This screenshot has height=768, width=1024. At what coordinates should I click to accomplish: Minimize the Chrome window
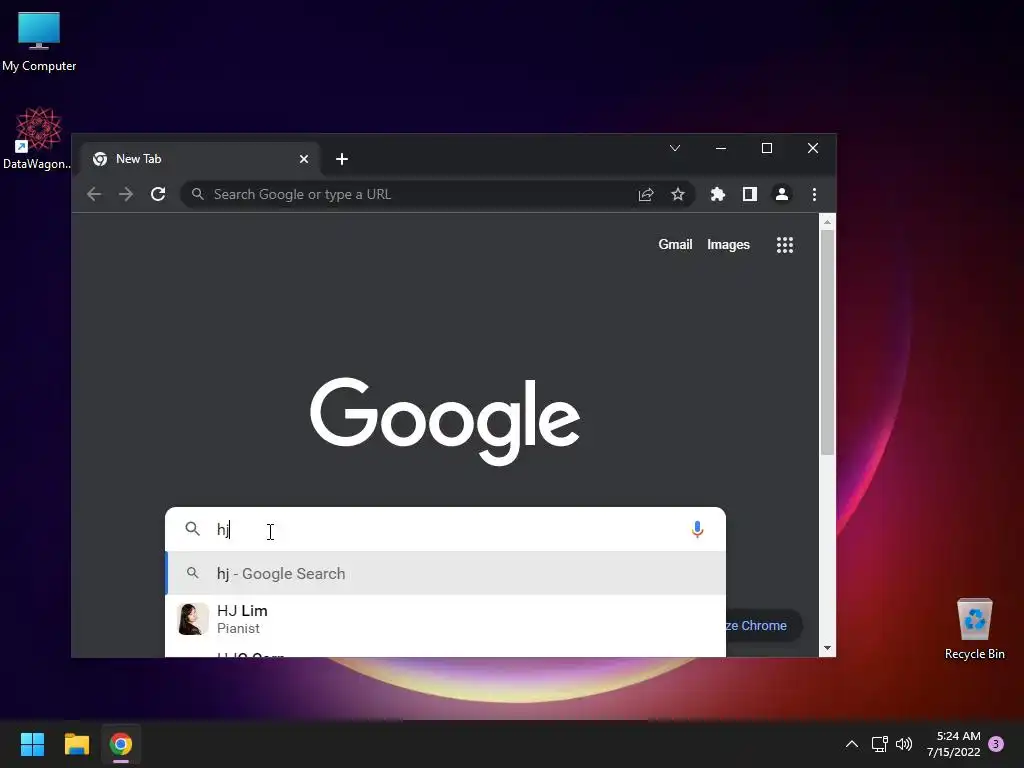pos(721,148)
